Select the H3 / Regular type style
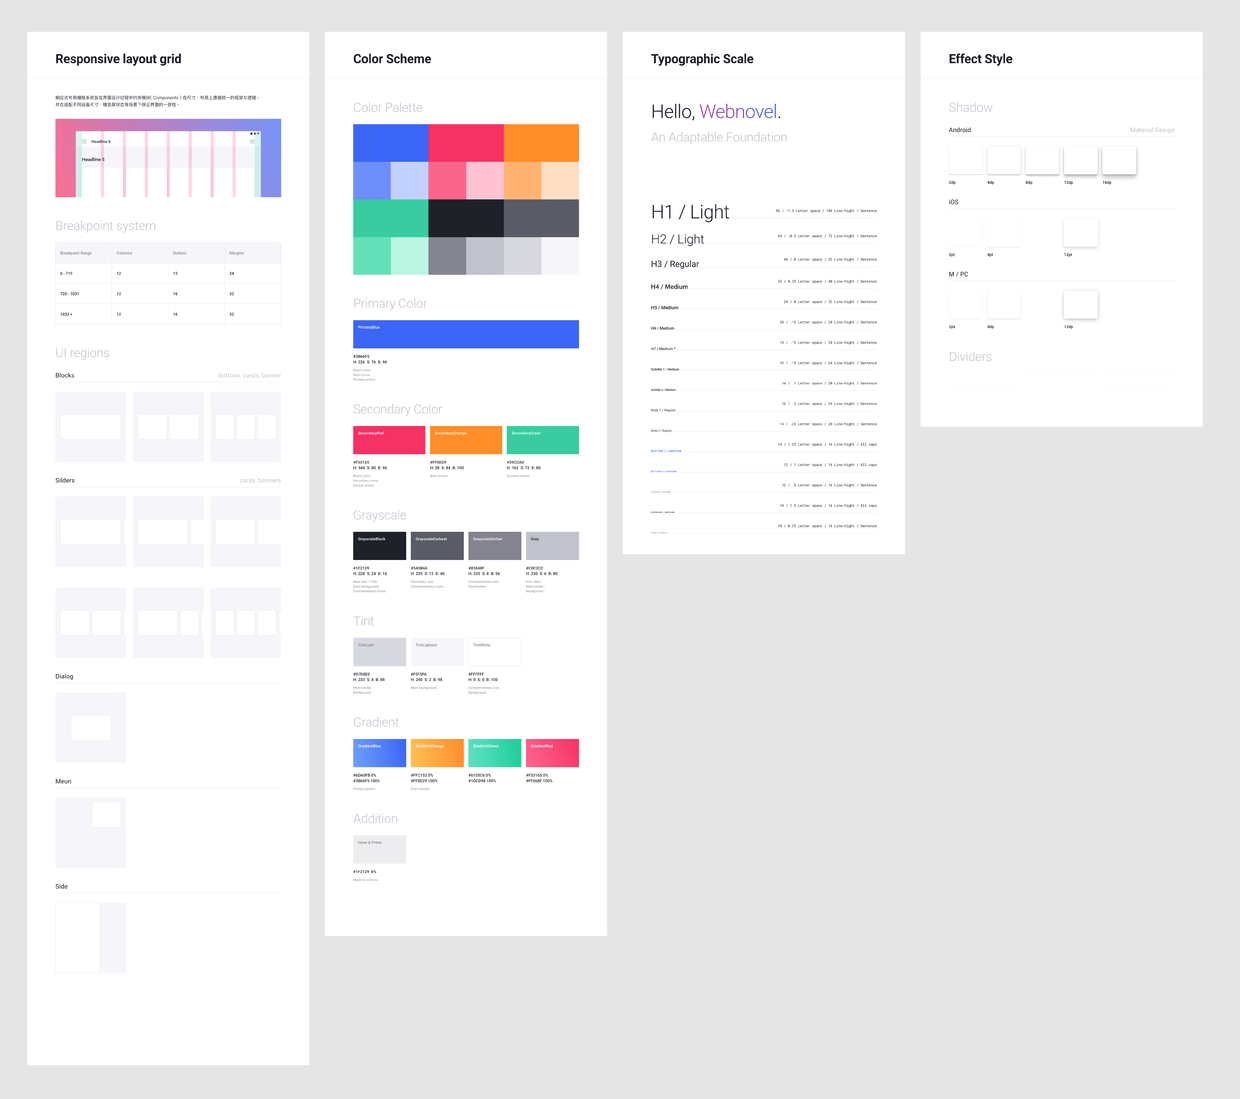The image size is (1240, 1099). 675,264
